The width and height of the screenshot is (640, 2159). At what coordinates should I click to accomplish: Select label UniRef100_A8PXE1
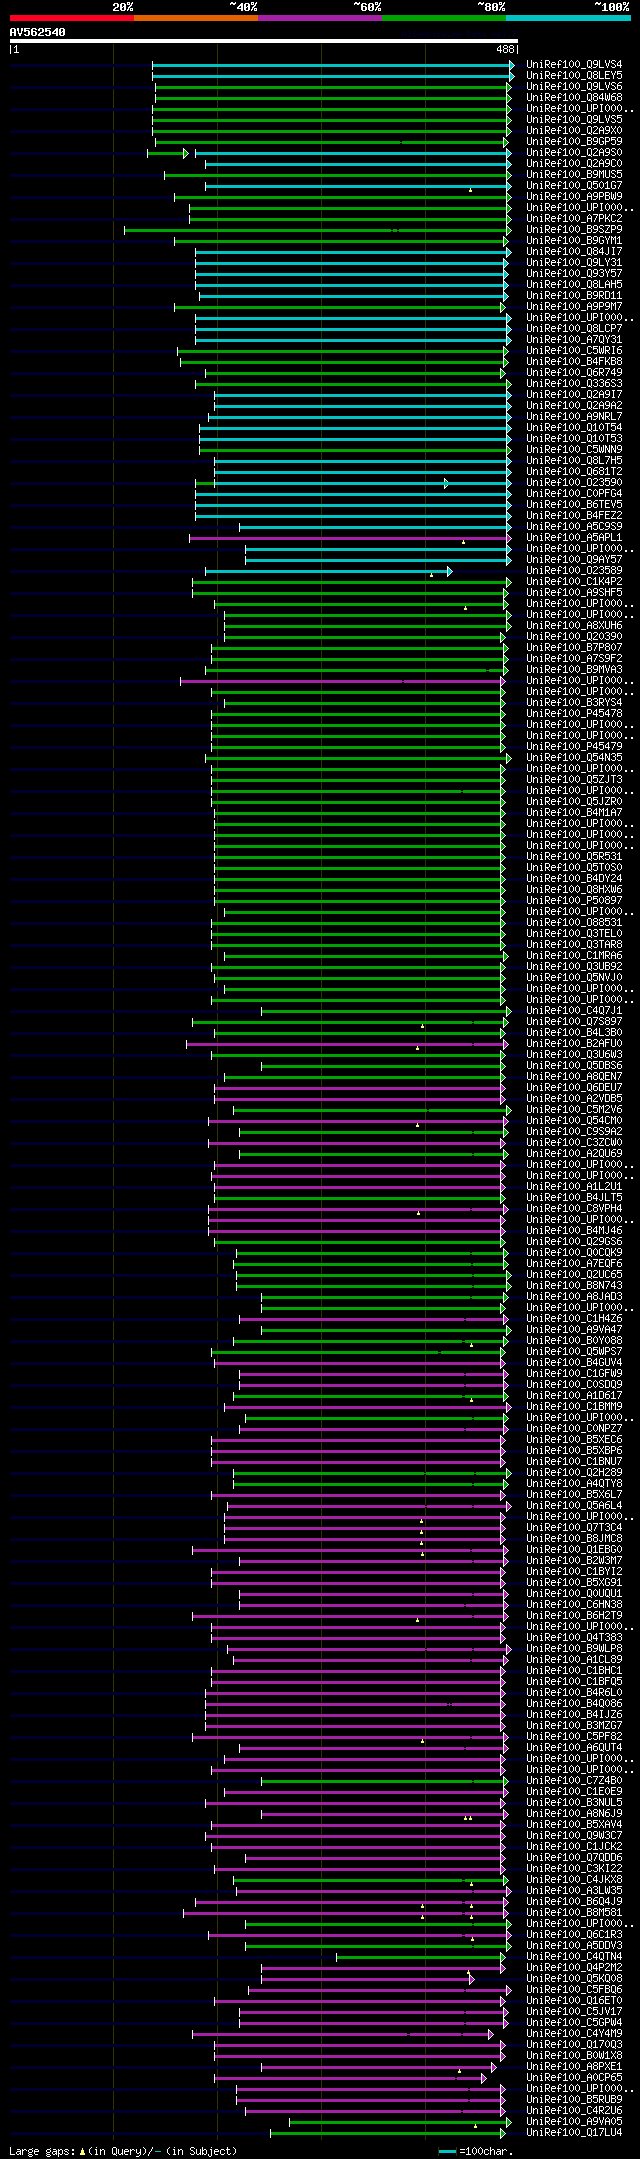pos(574,2067)
